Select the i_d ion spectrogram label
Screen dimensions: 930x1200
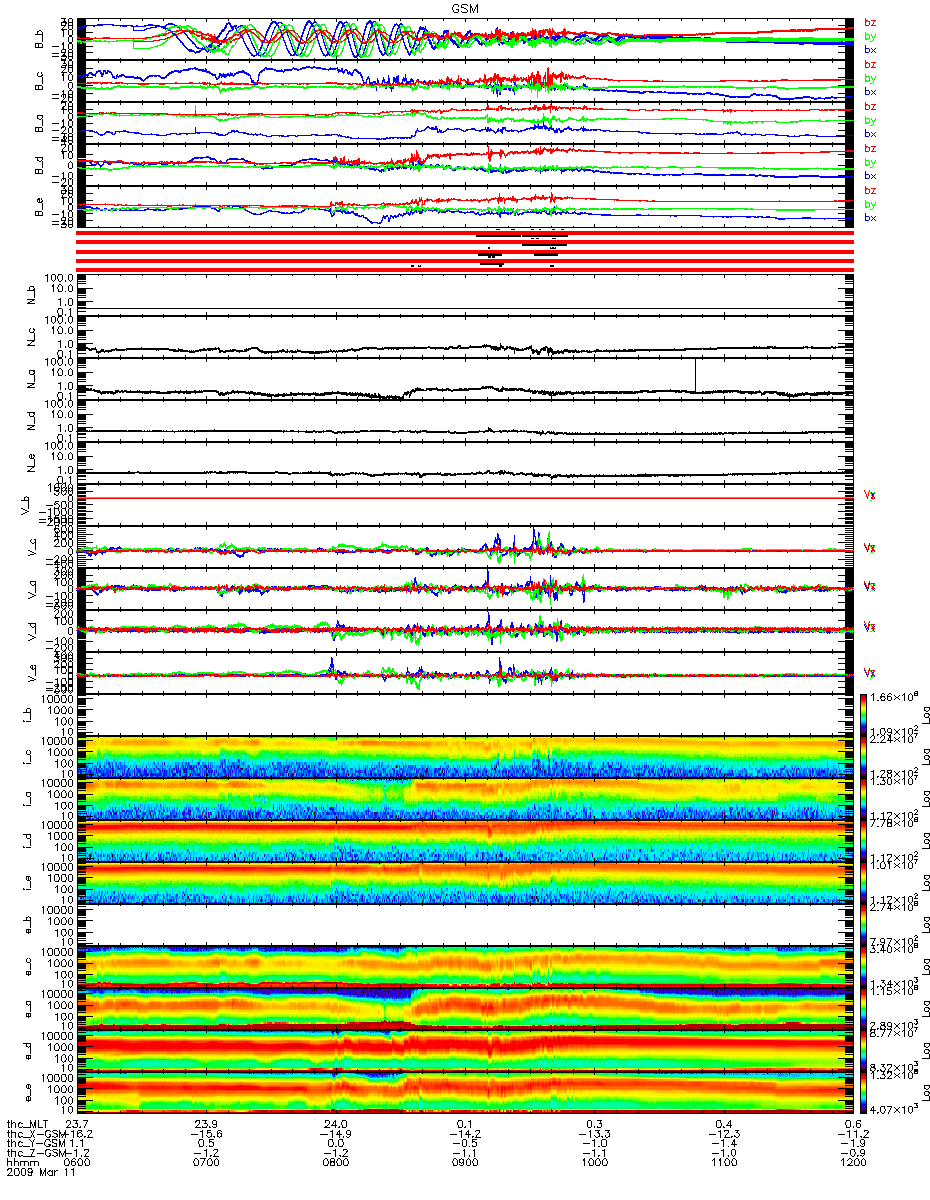[27, 843]
